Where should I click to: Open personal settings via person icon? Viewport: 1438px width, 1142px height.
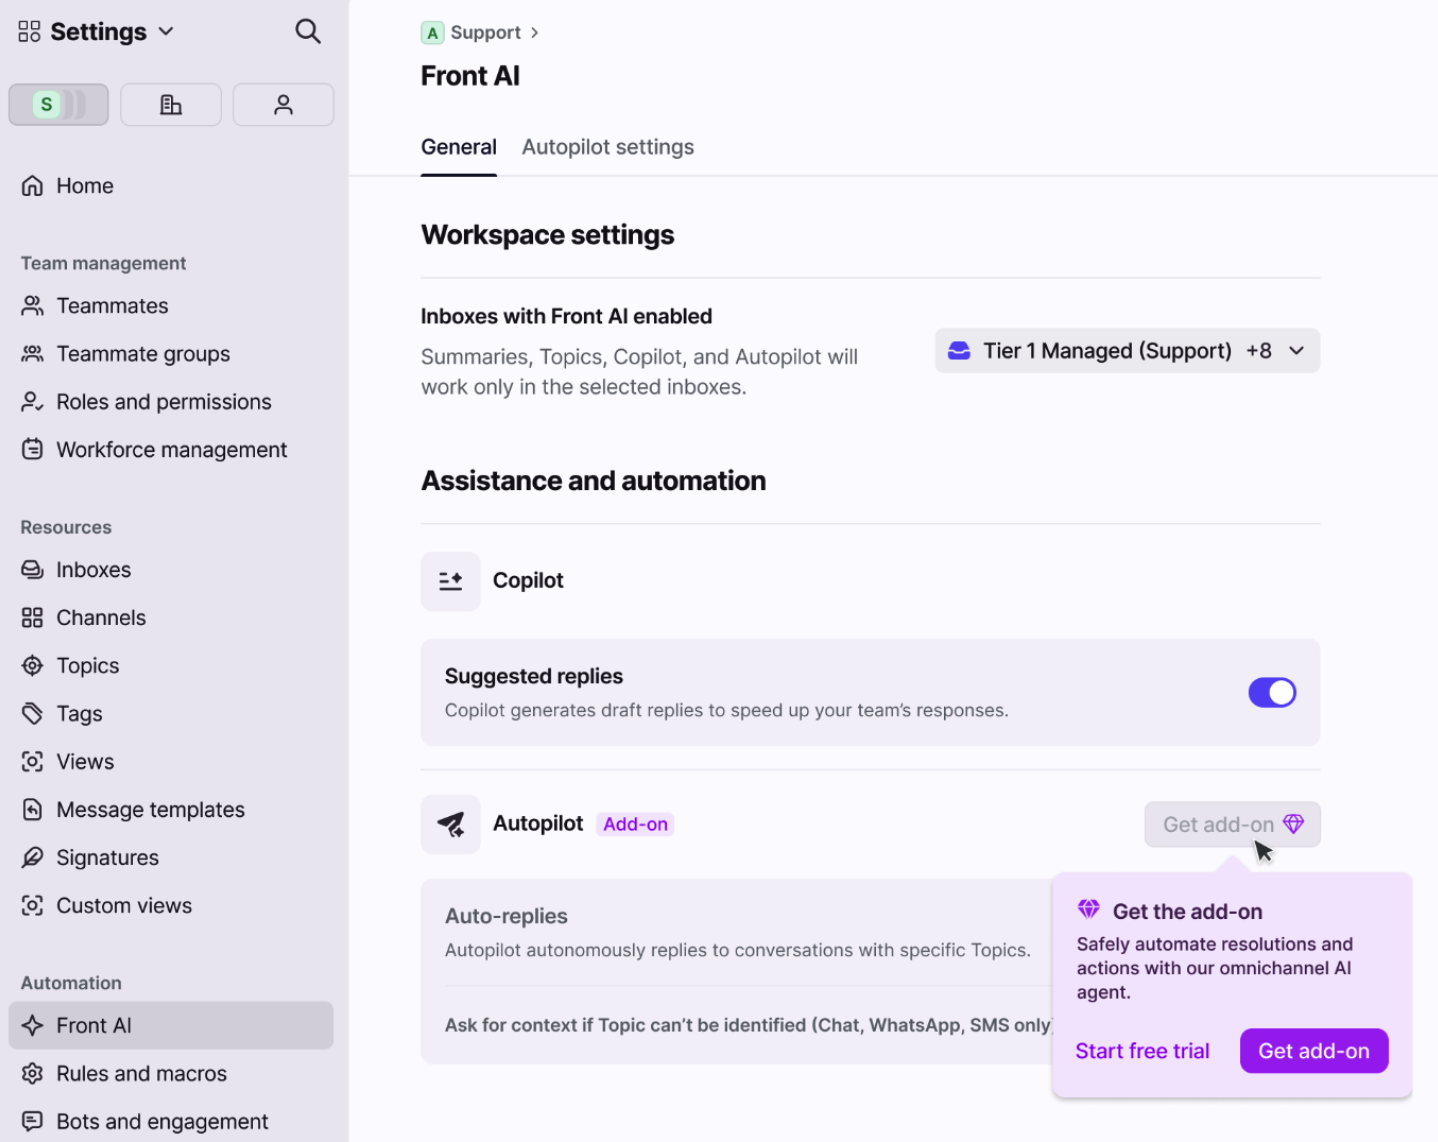(x=283, y=105)
